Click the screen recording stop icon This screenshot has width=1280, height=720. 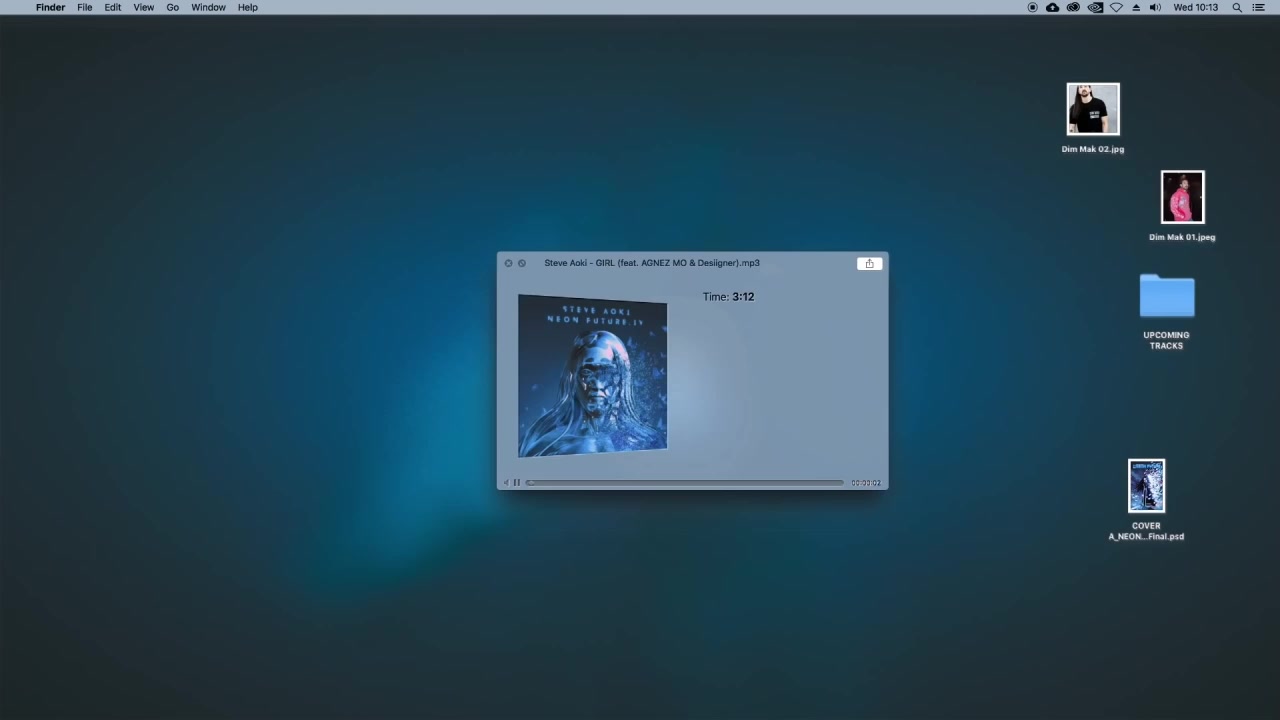[x=1032, y=7]
